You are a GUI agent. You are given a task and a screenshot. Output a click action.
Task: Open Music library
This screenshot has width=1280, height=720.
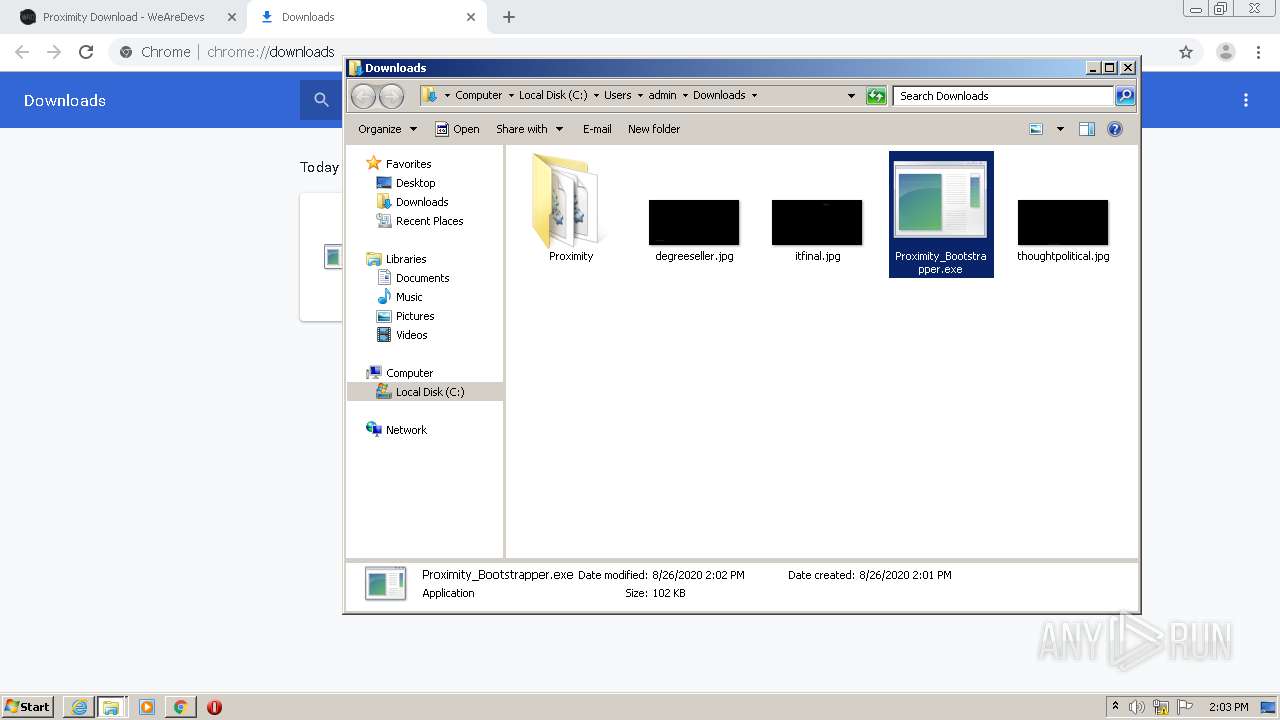(x=400, y=297)
